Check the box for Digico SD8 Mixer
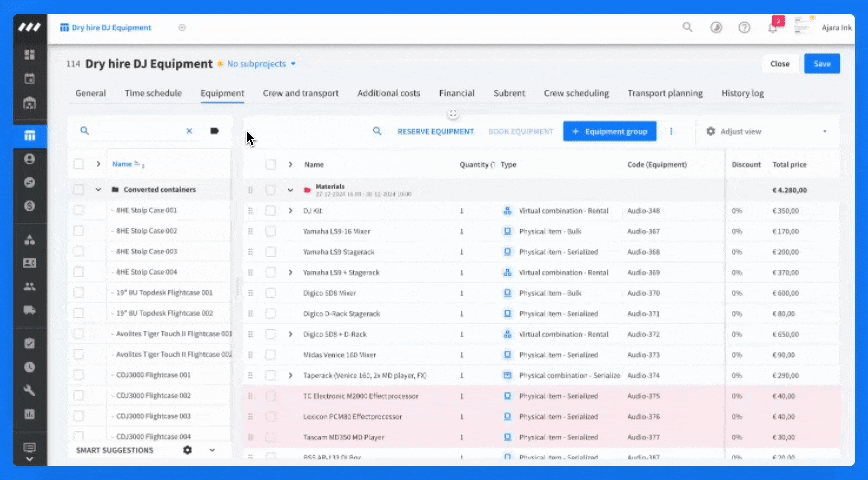Viewport: 868px width, 480px height. (x=270, y=293)
